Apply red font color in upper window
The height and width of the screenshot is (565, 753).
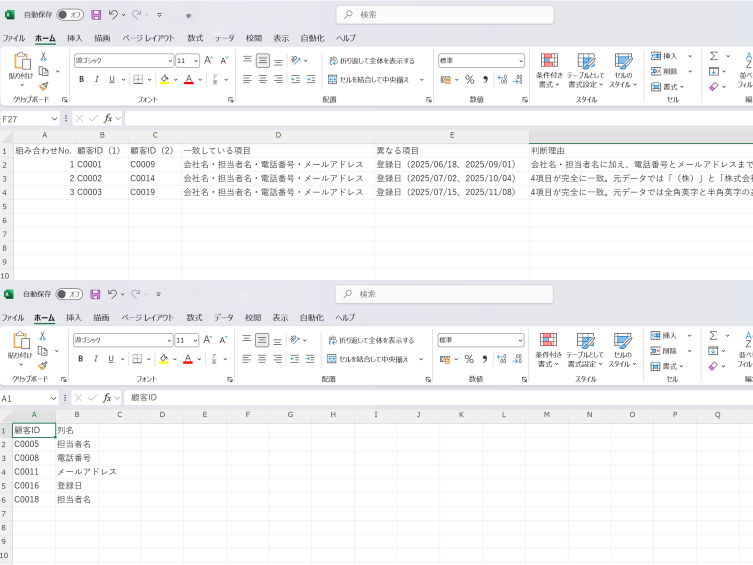[x=189, y=79]
